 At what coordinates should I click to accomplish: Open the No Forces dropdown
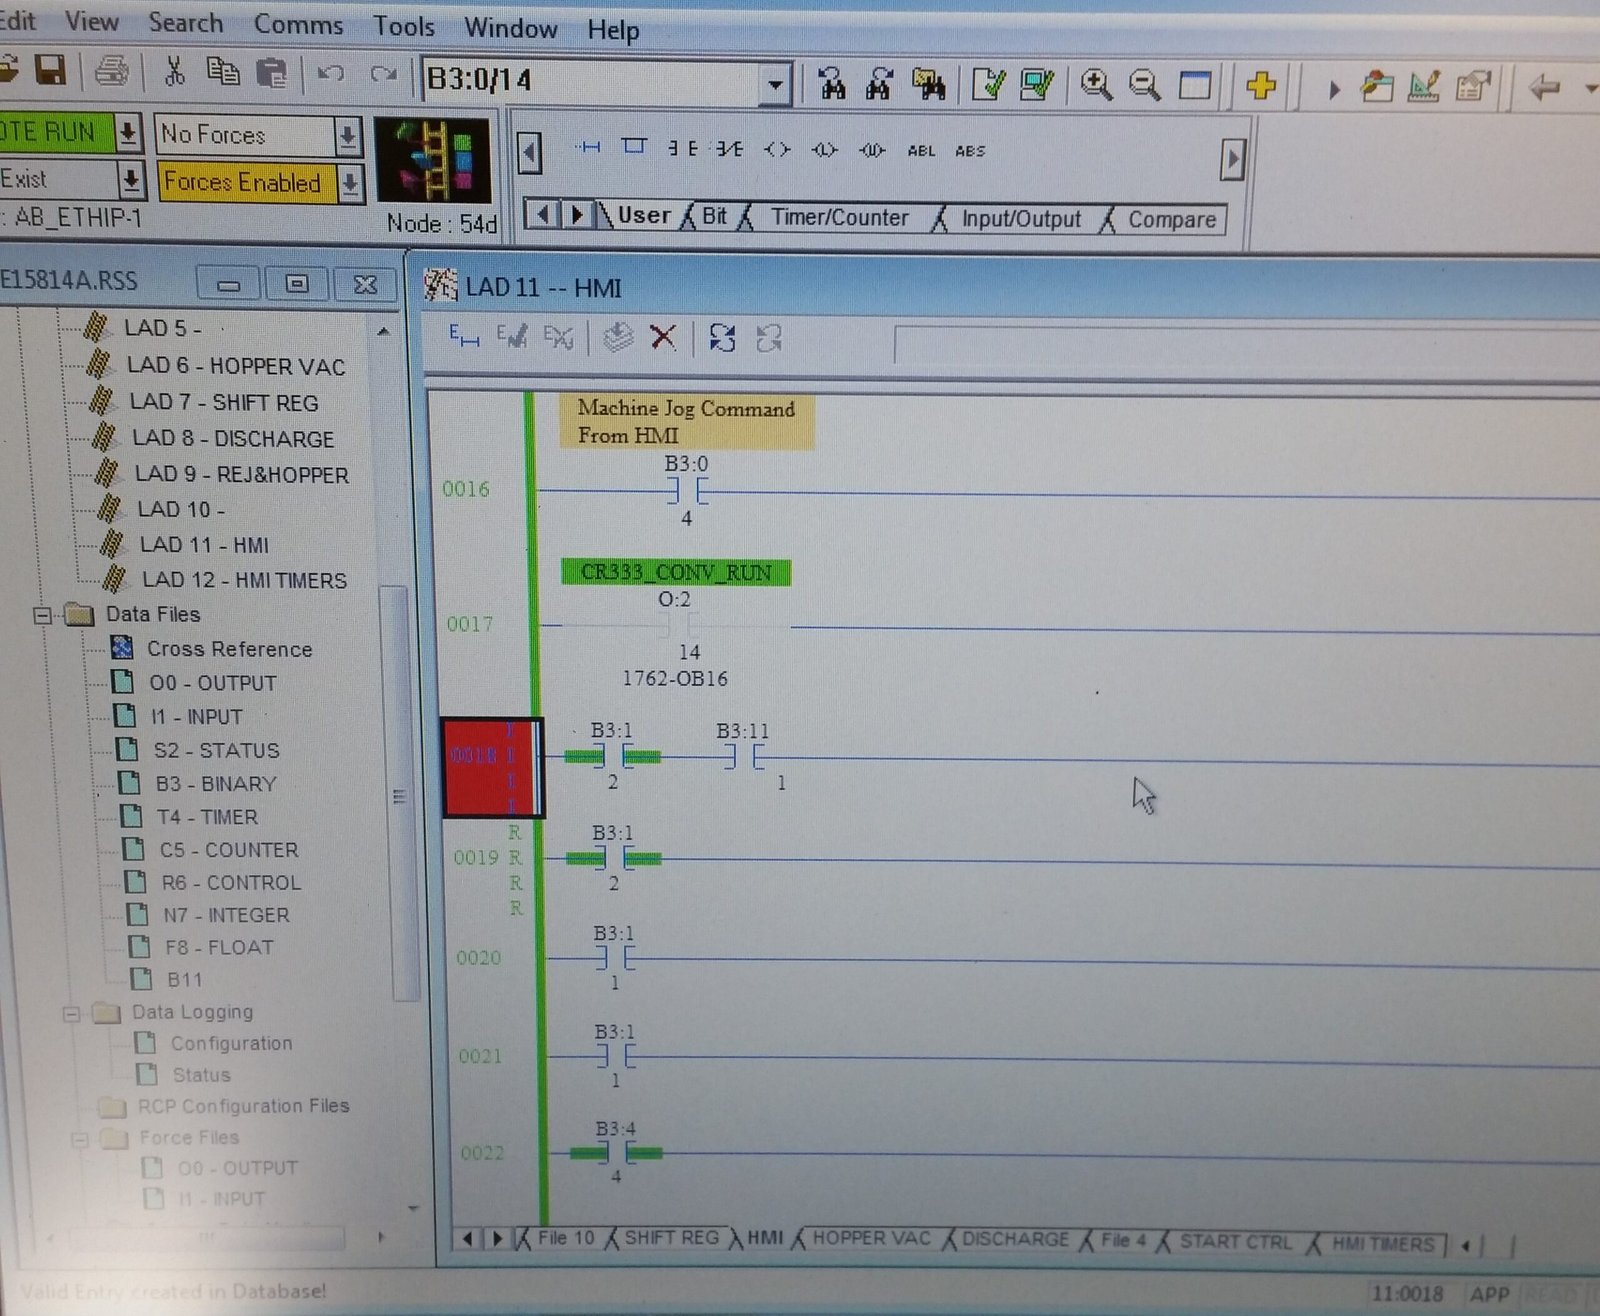point(347,136)
